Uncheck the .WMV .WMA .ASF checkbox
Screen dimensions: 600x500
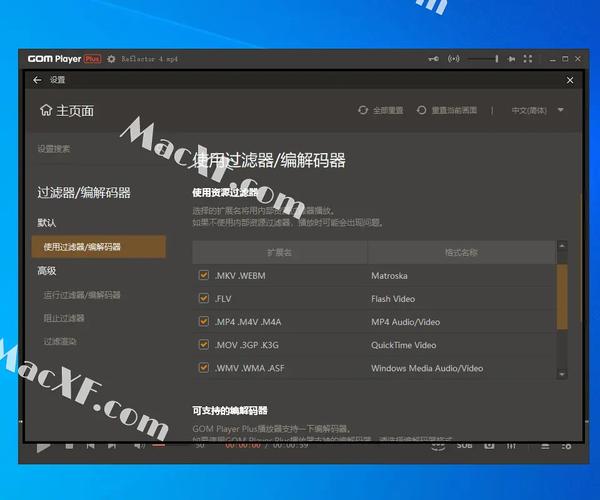204,368
